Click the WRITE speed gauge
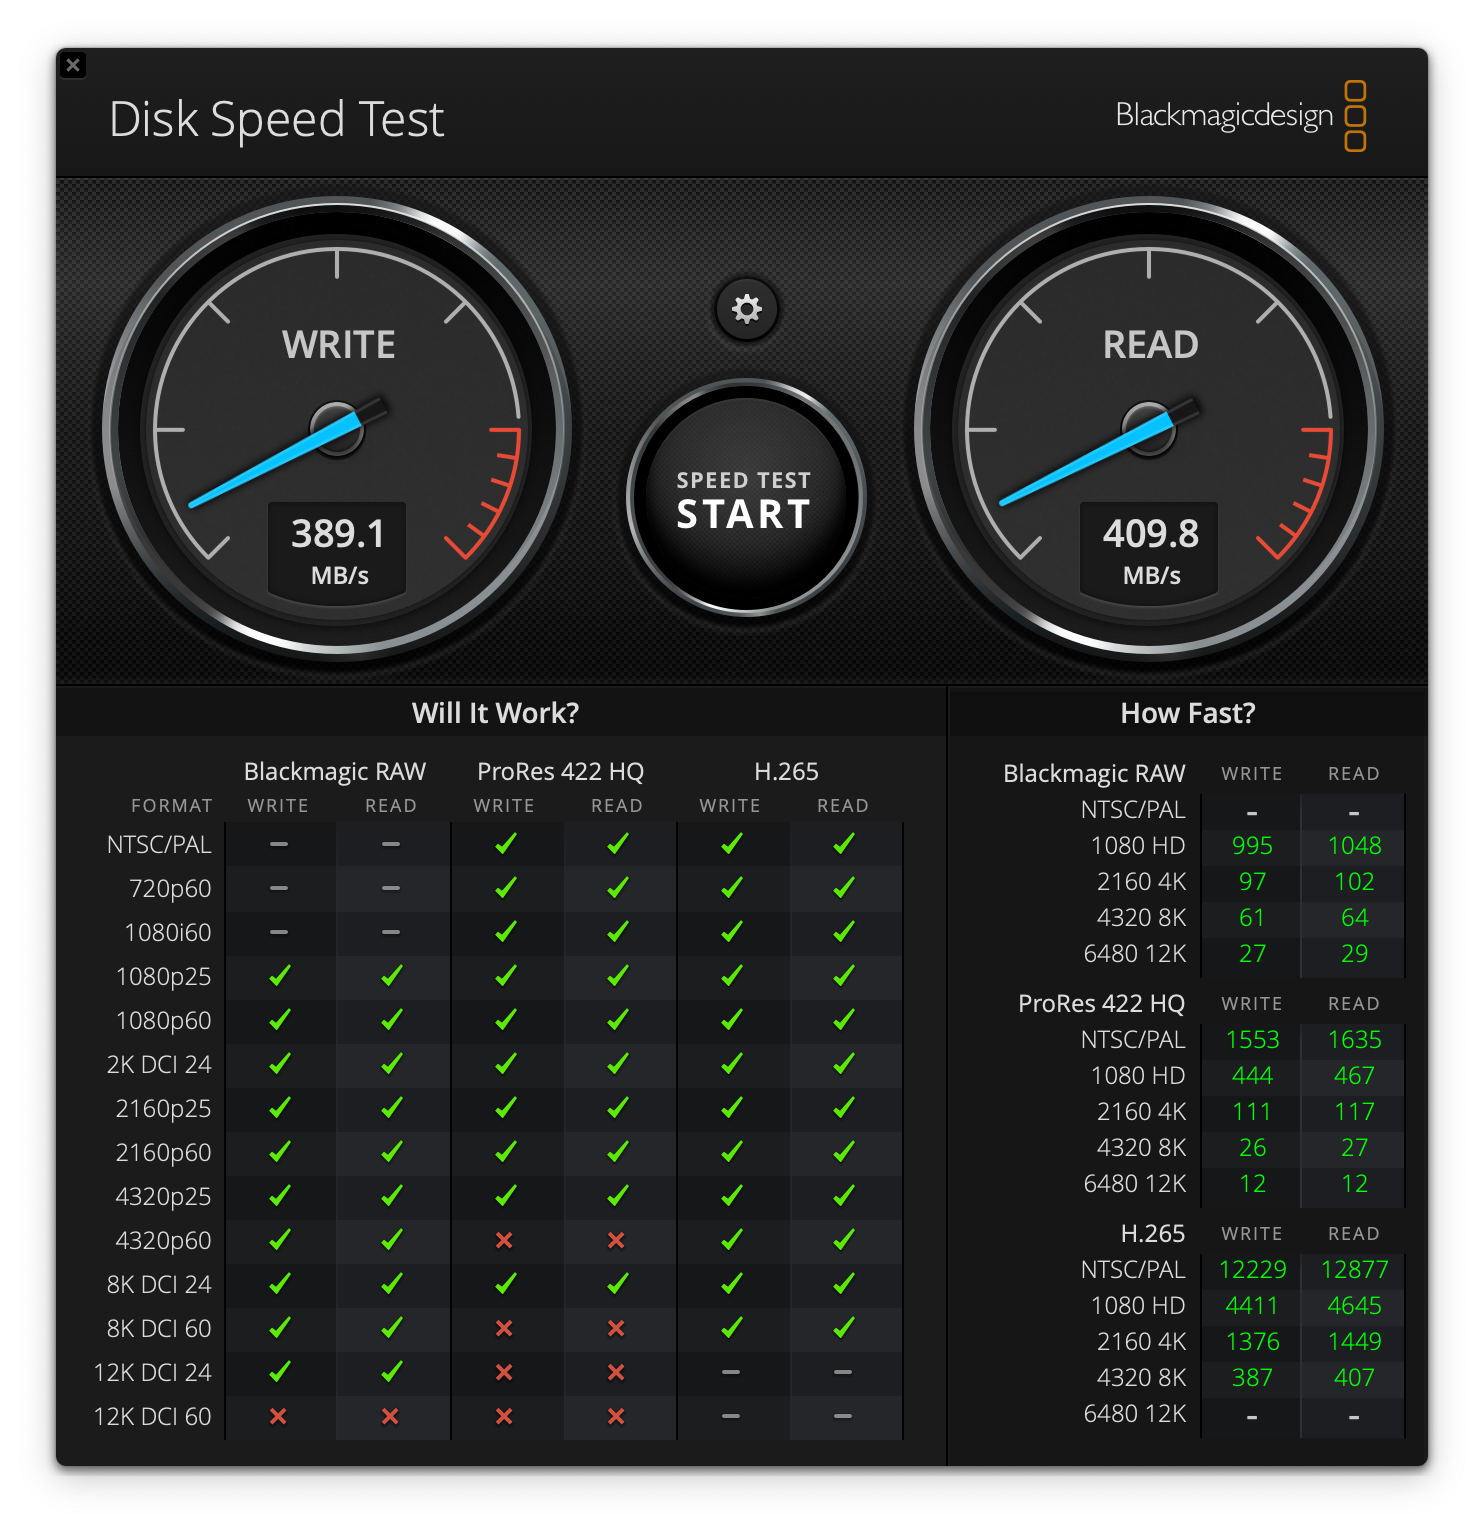 [x=338, y=430]
